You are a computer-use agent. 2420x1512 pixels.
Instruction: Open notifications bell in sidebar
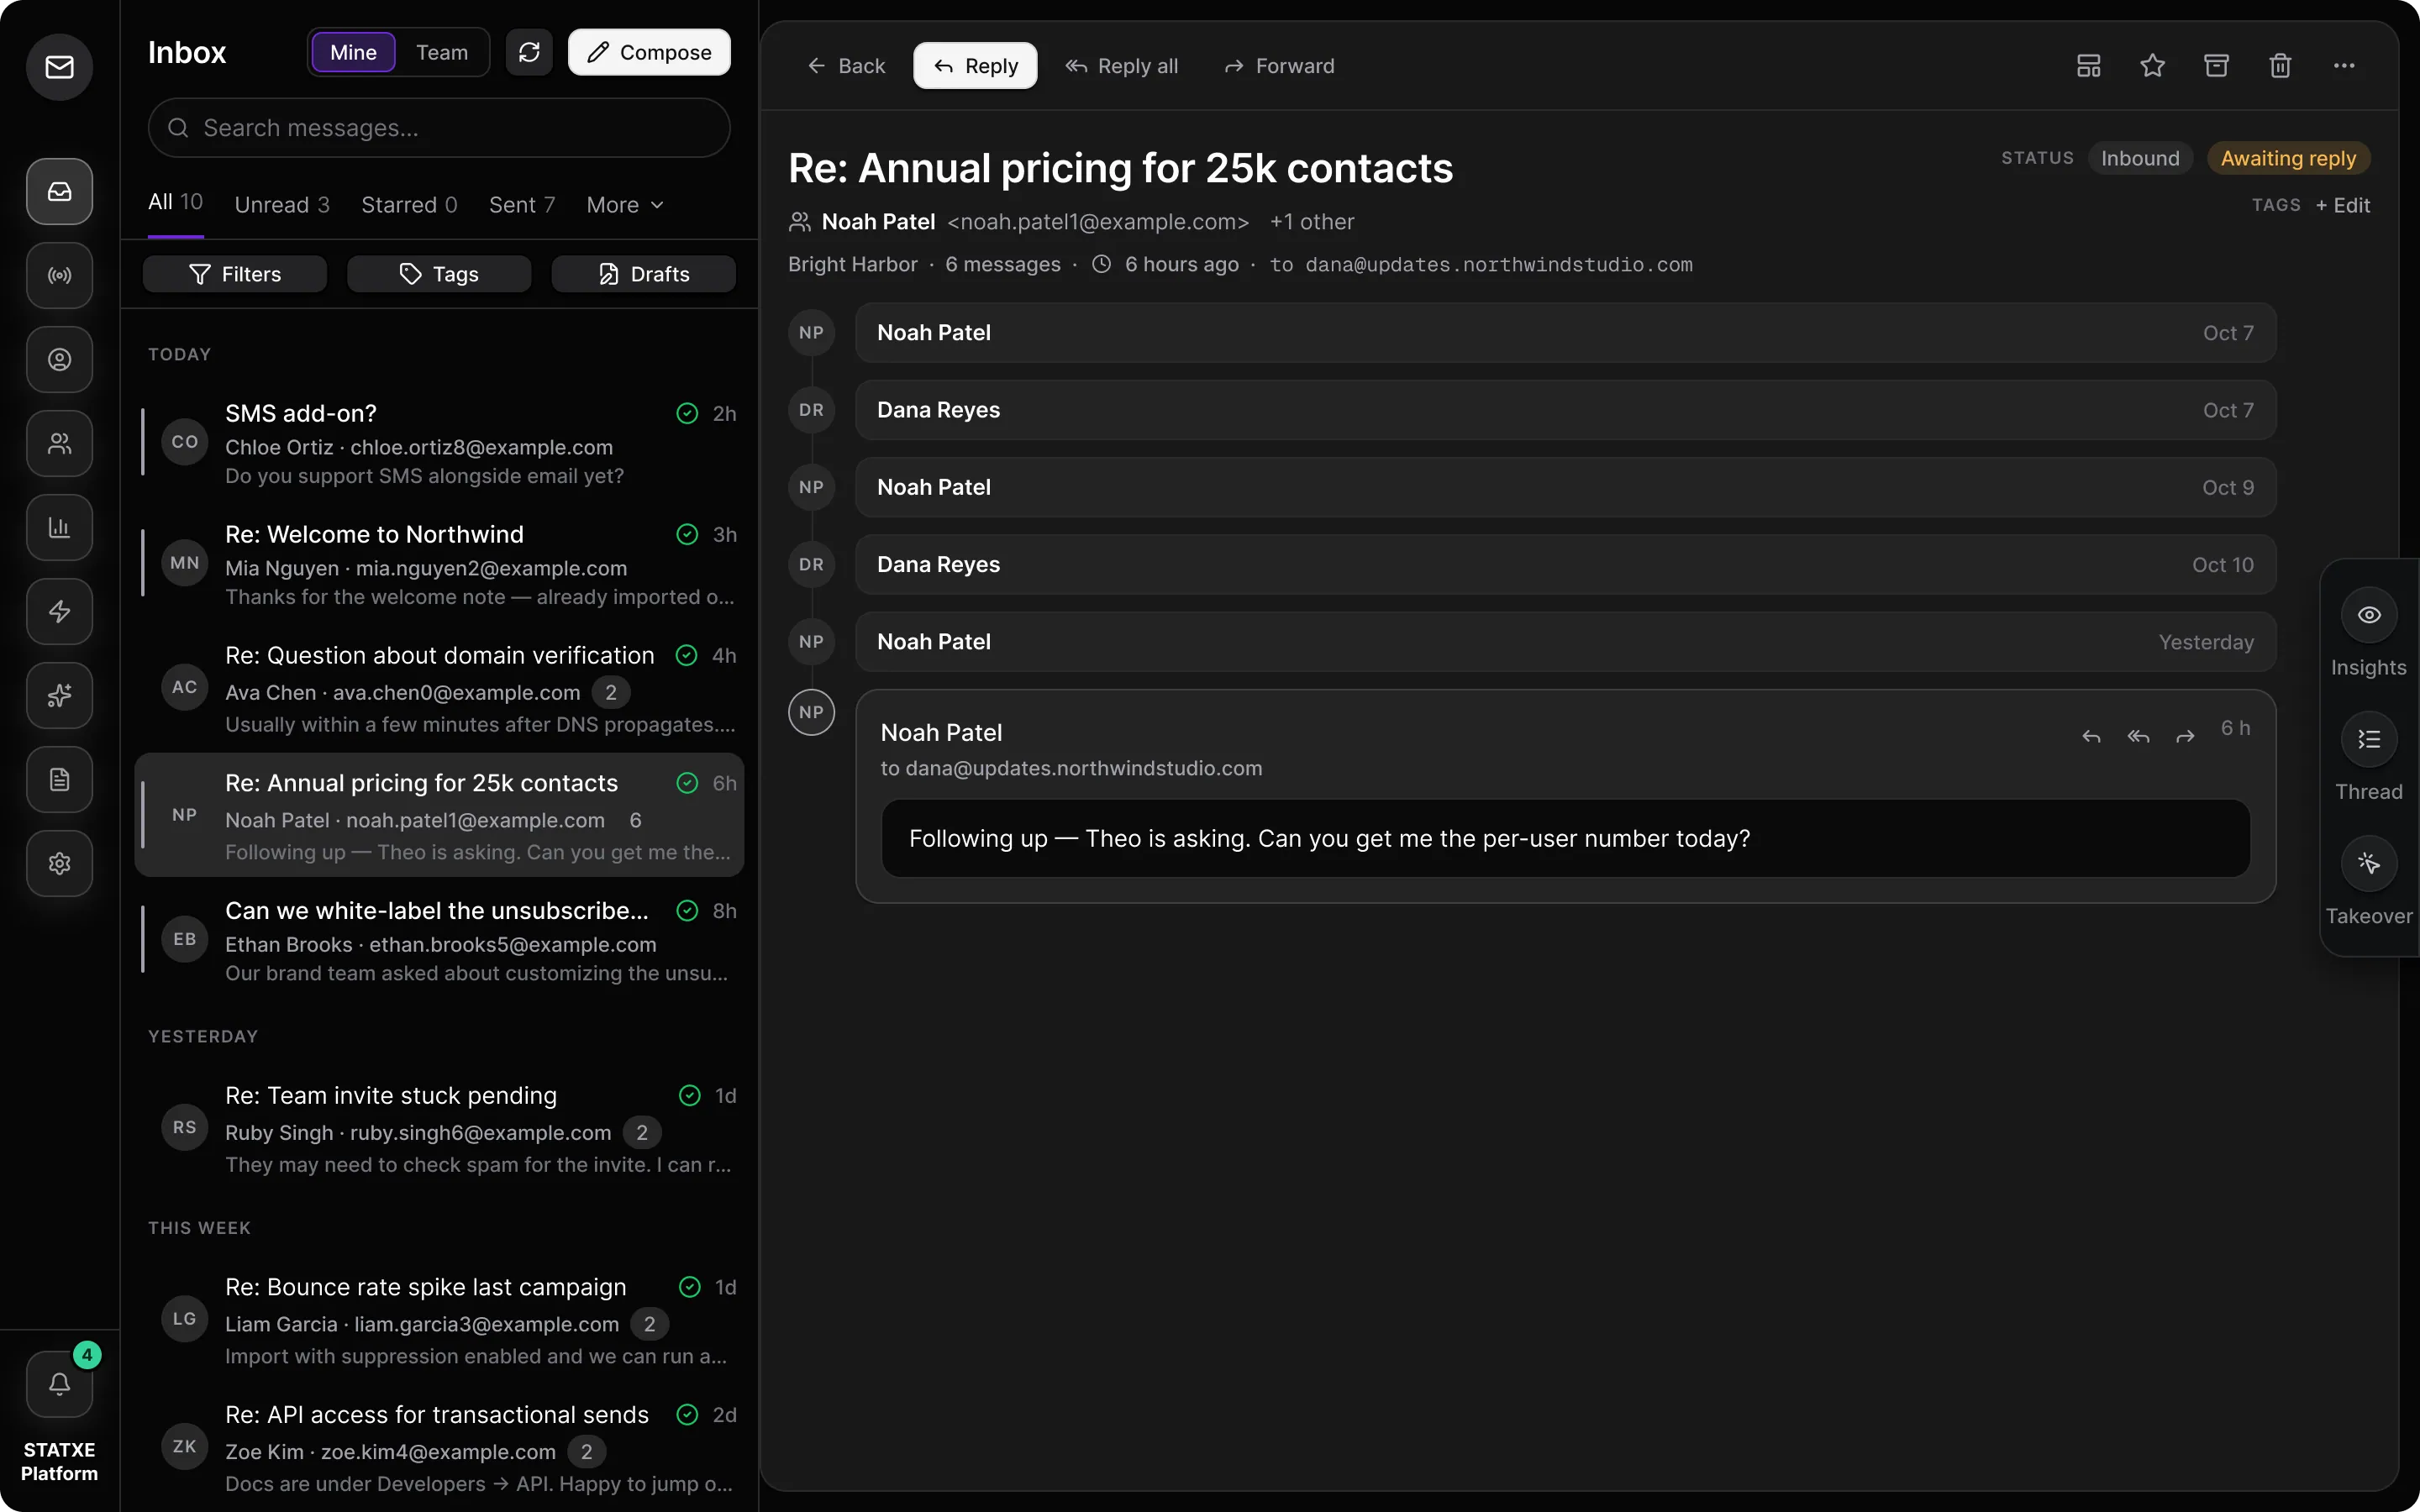60,1384
